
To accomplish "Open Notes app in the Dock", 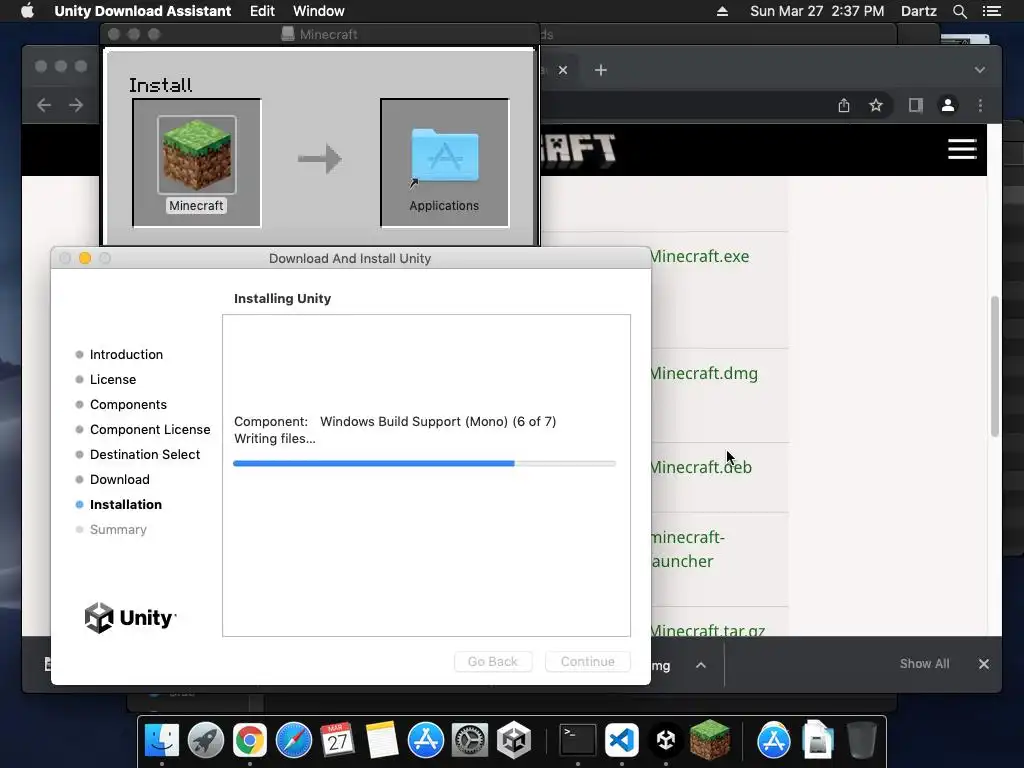I will click(381, 741).
